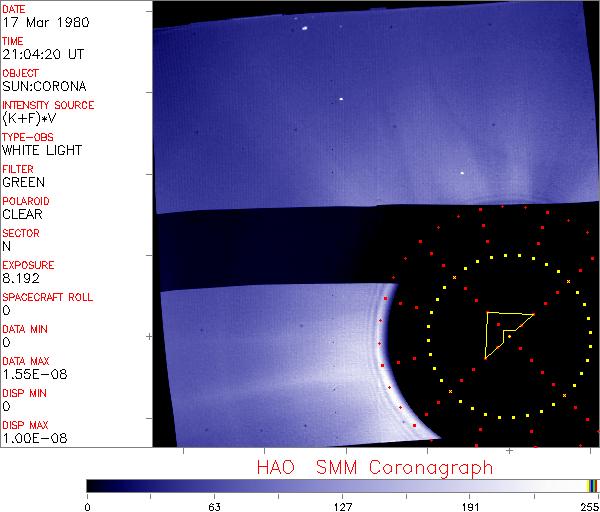
Task: Click the 255 label under the color bar
Action: tap(588, 506)
